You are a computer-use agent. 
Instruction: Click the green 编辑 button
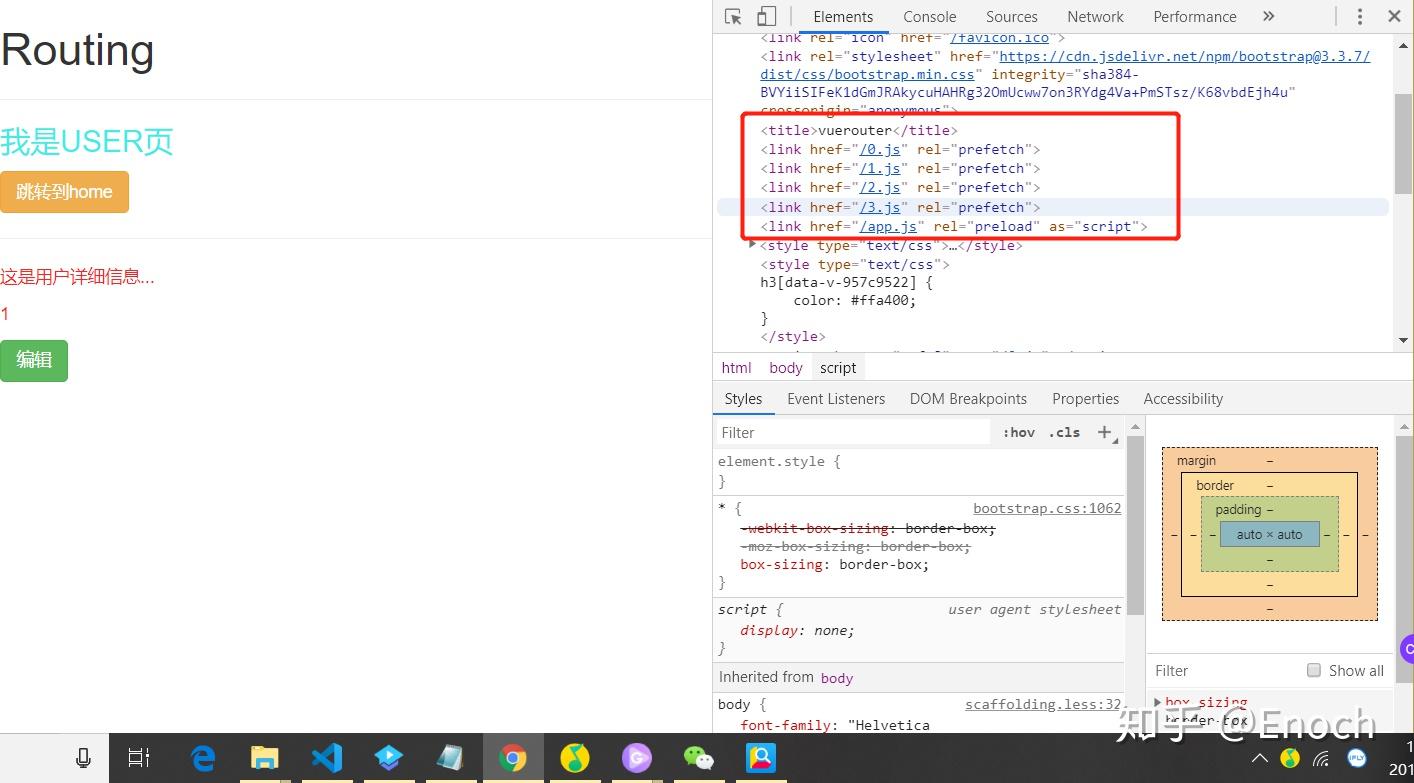34,360
